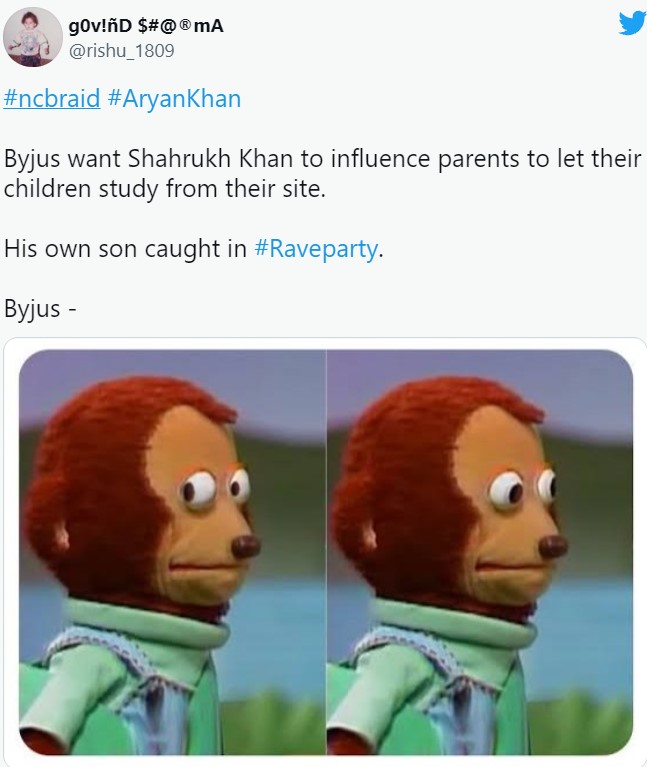Click the left puppet's googly eyes
The height and width of the screenshot is (767, 647).
215,489
